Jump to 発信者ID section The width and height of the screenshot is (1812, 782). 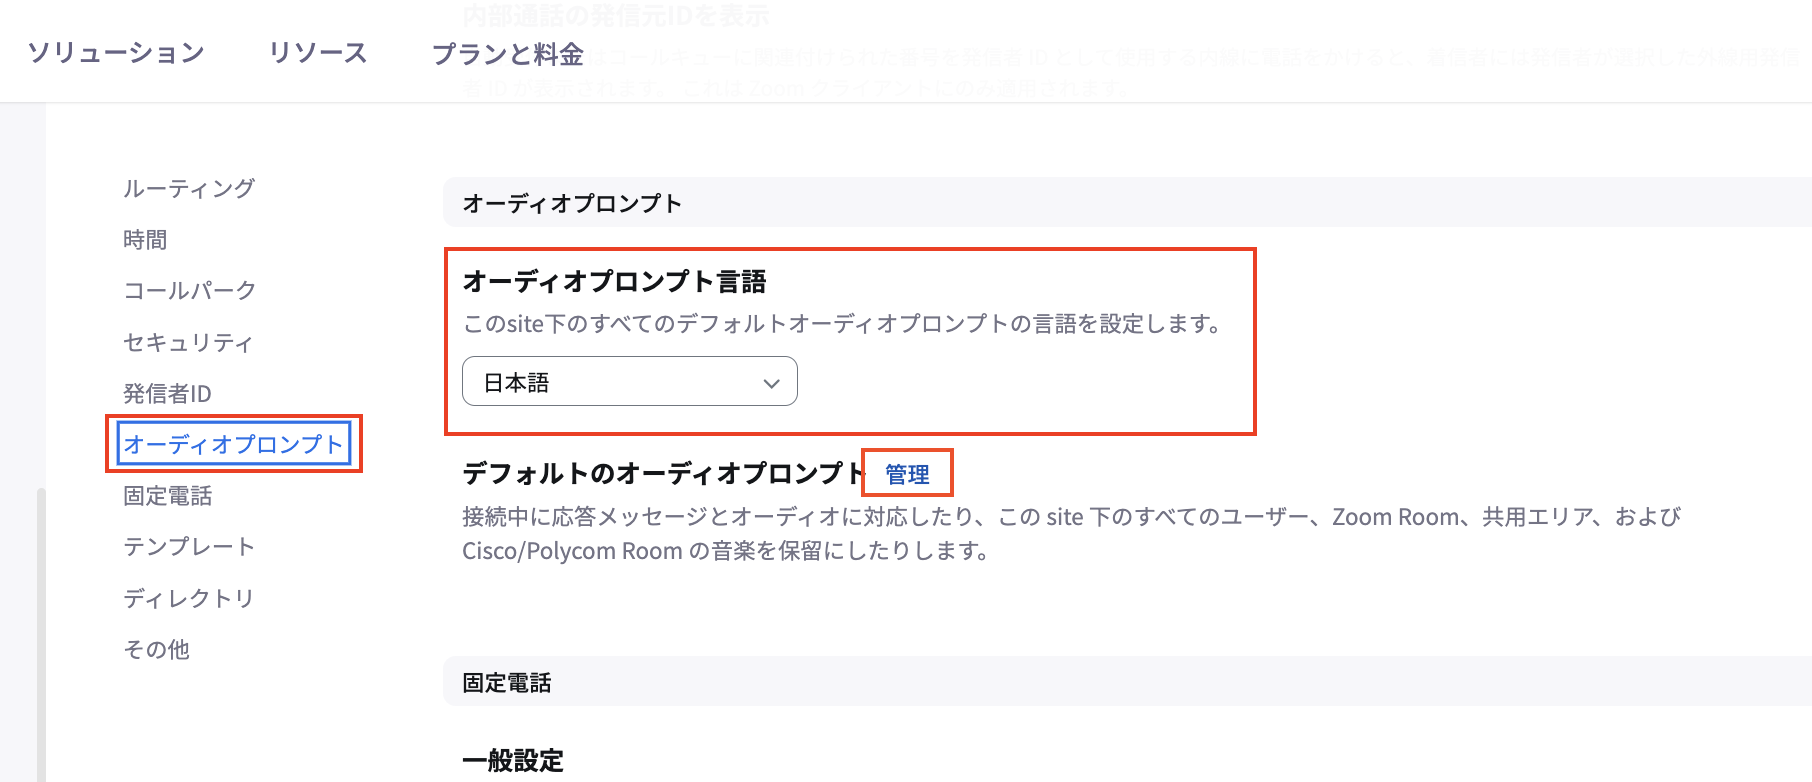coord(167,394)
